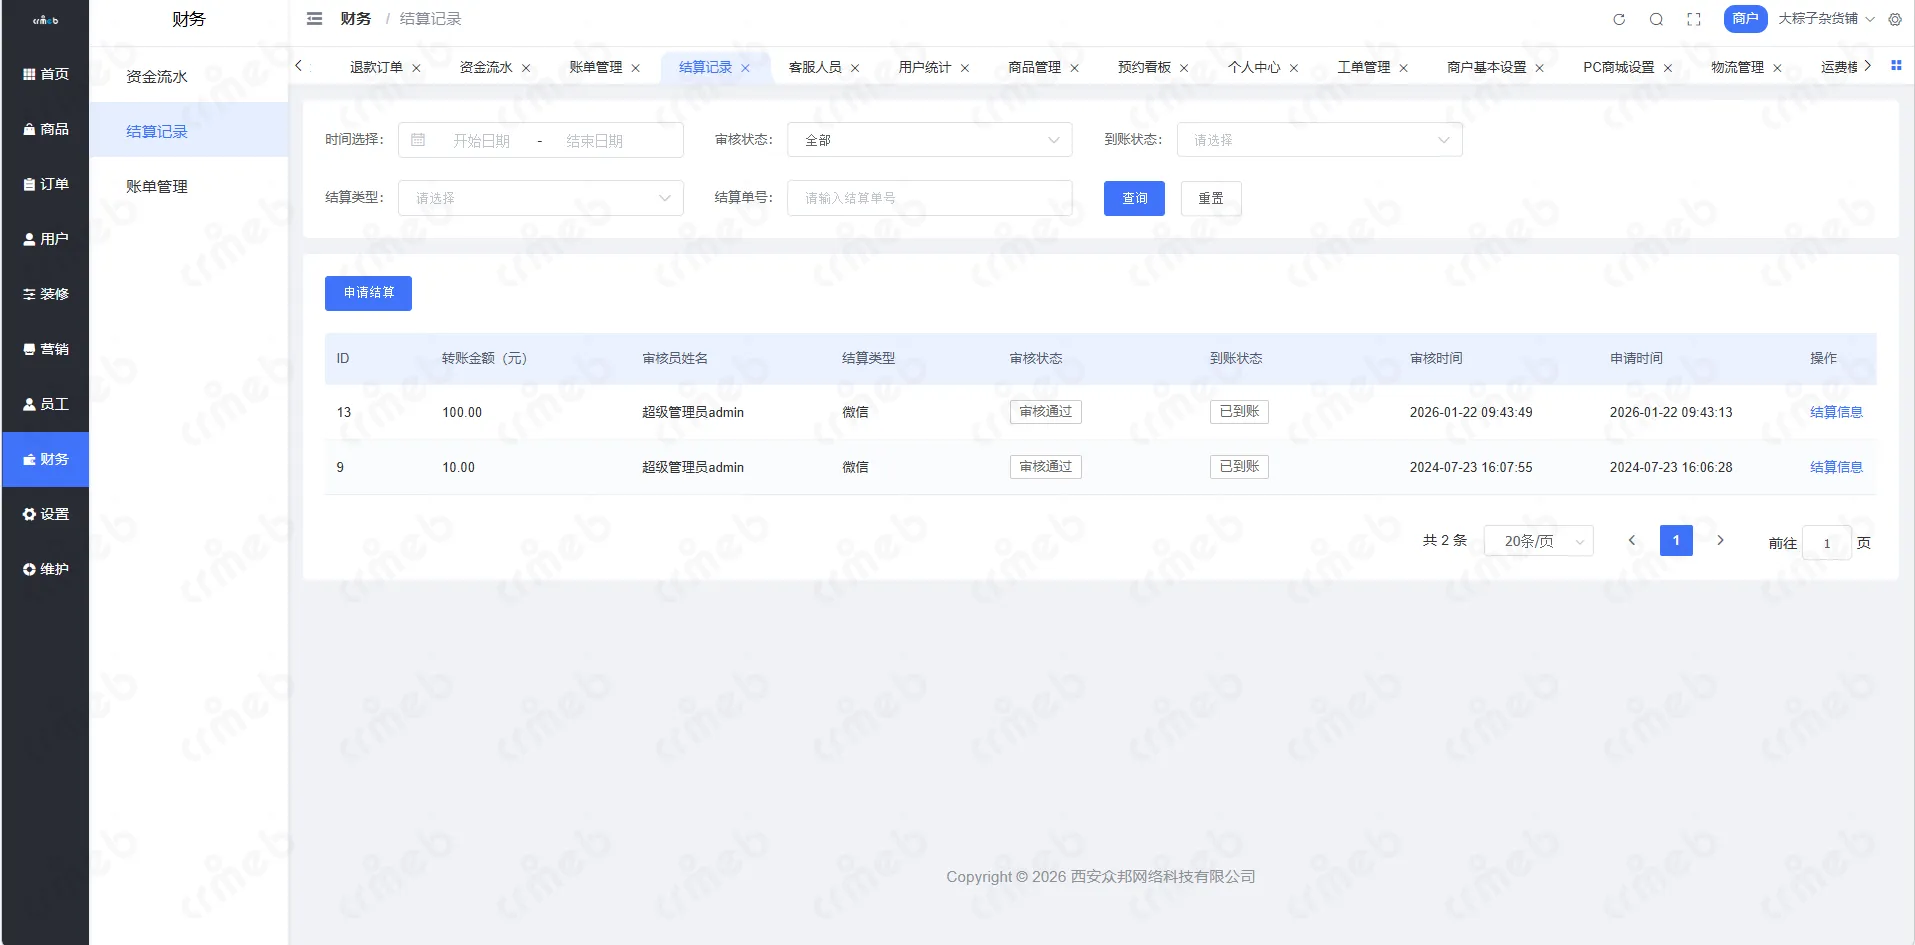Click the 查询 button
This screenshot has width=1915, height=945.
[x=1134, y=198]
